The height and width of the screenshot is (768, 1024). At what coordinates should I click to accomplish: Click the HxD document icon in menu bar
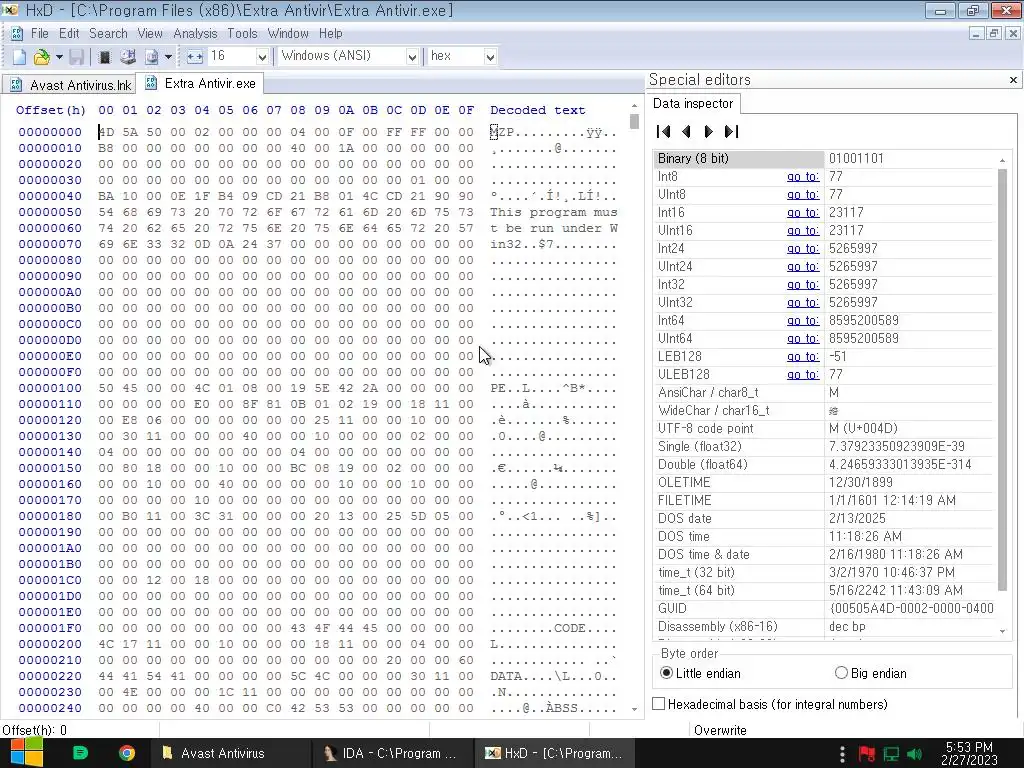click(17, 33)
